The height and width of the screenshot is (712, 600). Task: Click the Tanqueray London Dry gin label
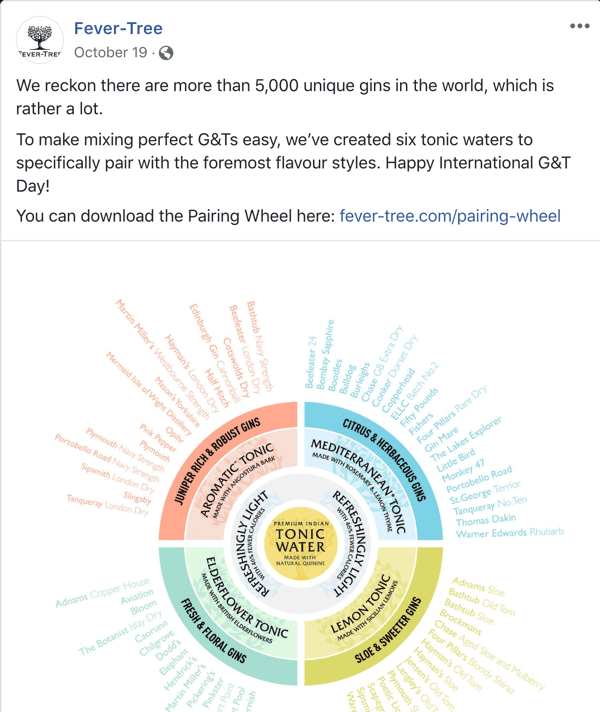[x=108, y=504]
